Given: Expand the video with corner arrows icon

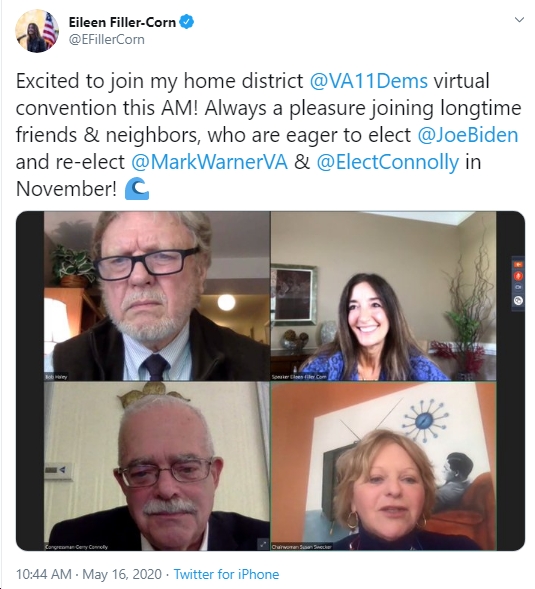Looking at the screenshot, I should (263, 544).
